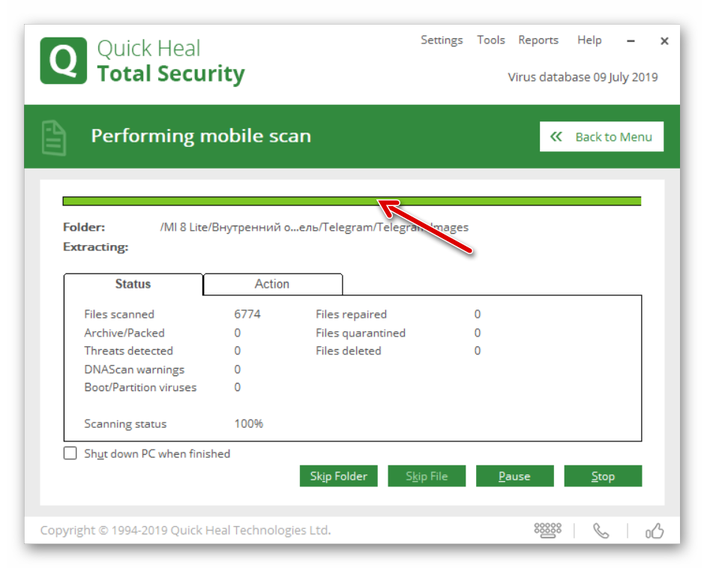Click the Scanning status 100% value
Screen dimensions: 704x568
[x=248, y=423]
